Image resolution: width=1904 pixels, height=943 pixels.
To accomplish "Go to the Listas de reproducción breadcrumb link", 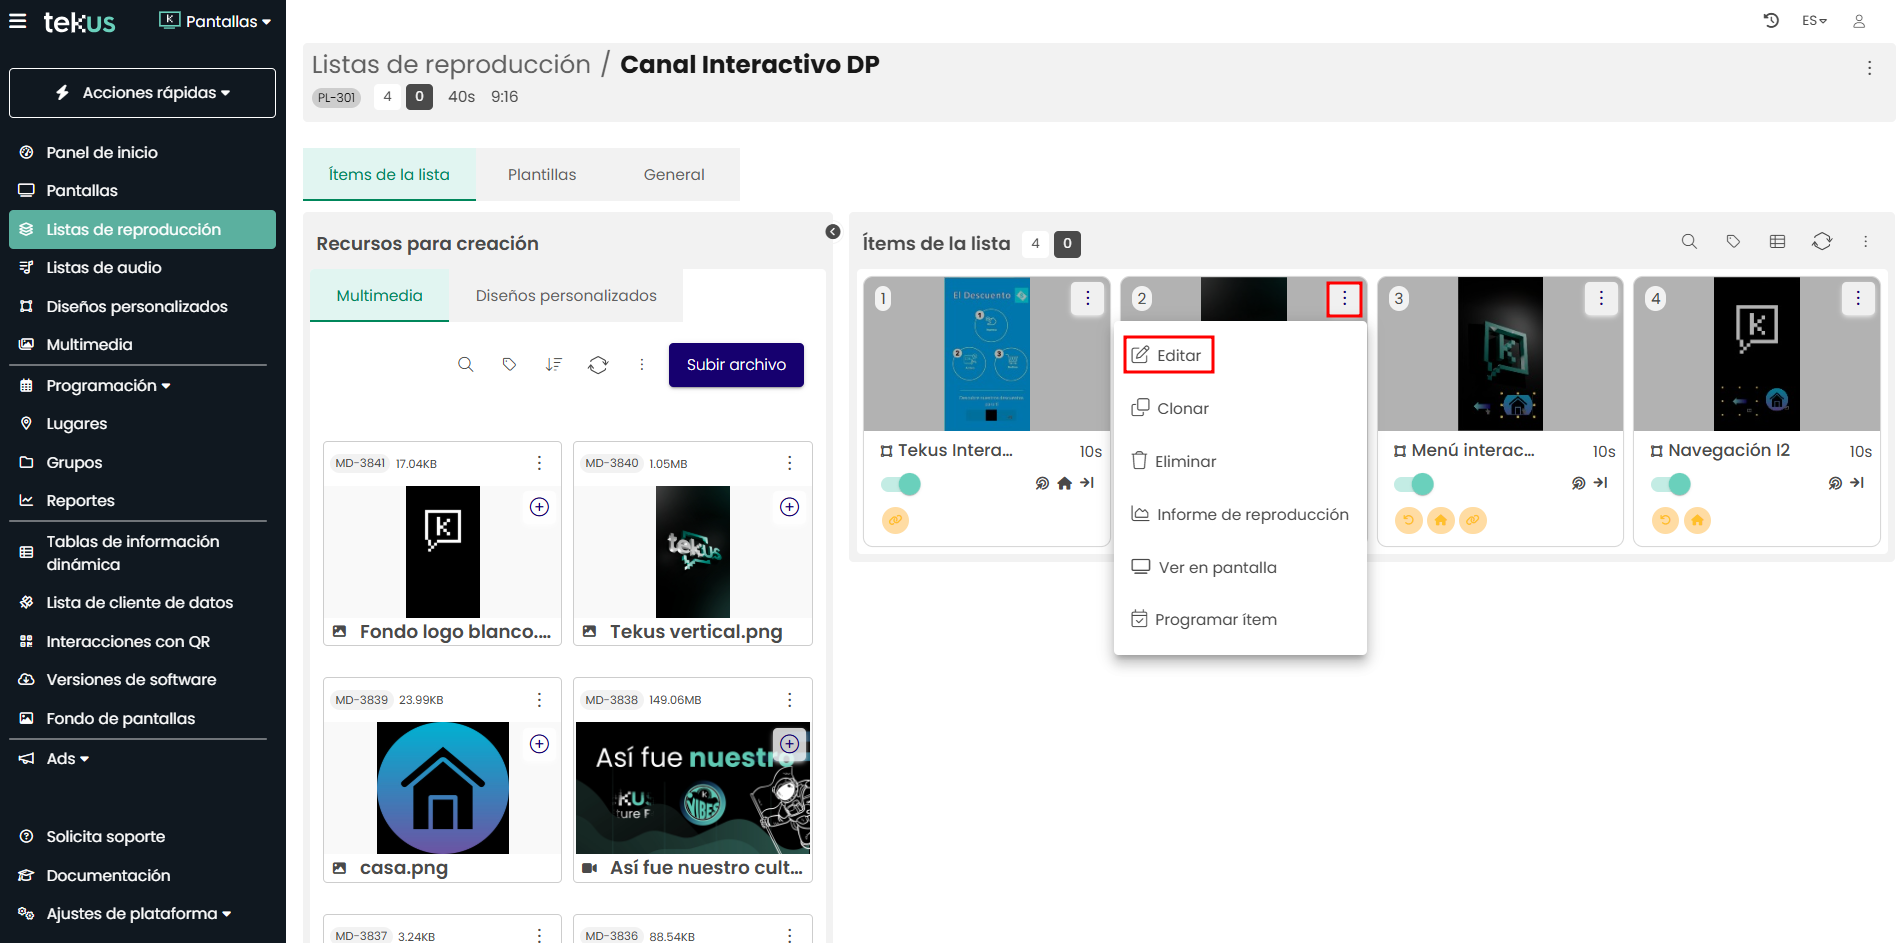I will coord(451,65).
